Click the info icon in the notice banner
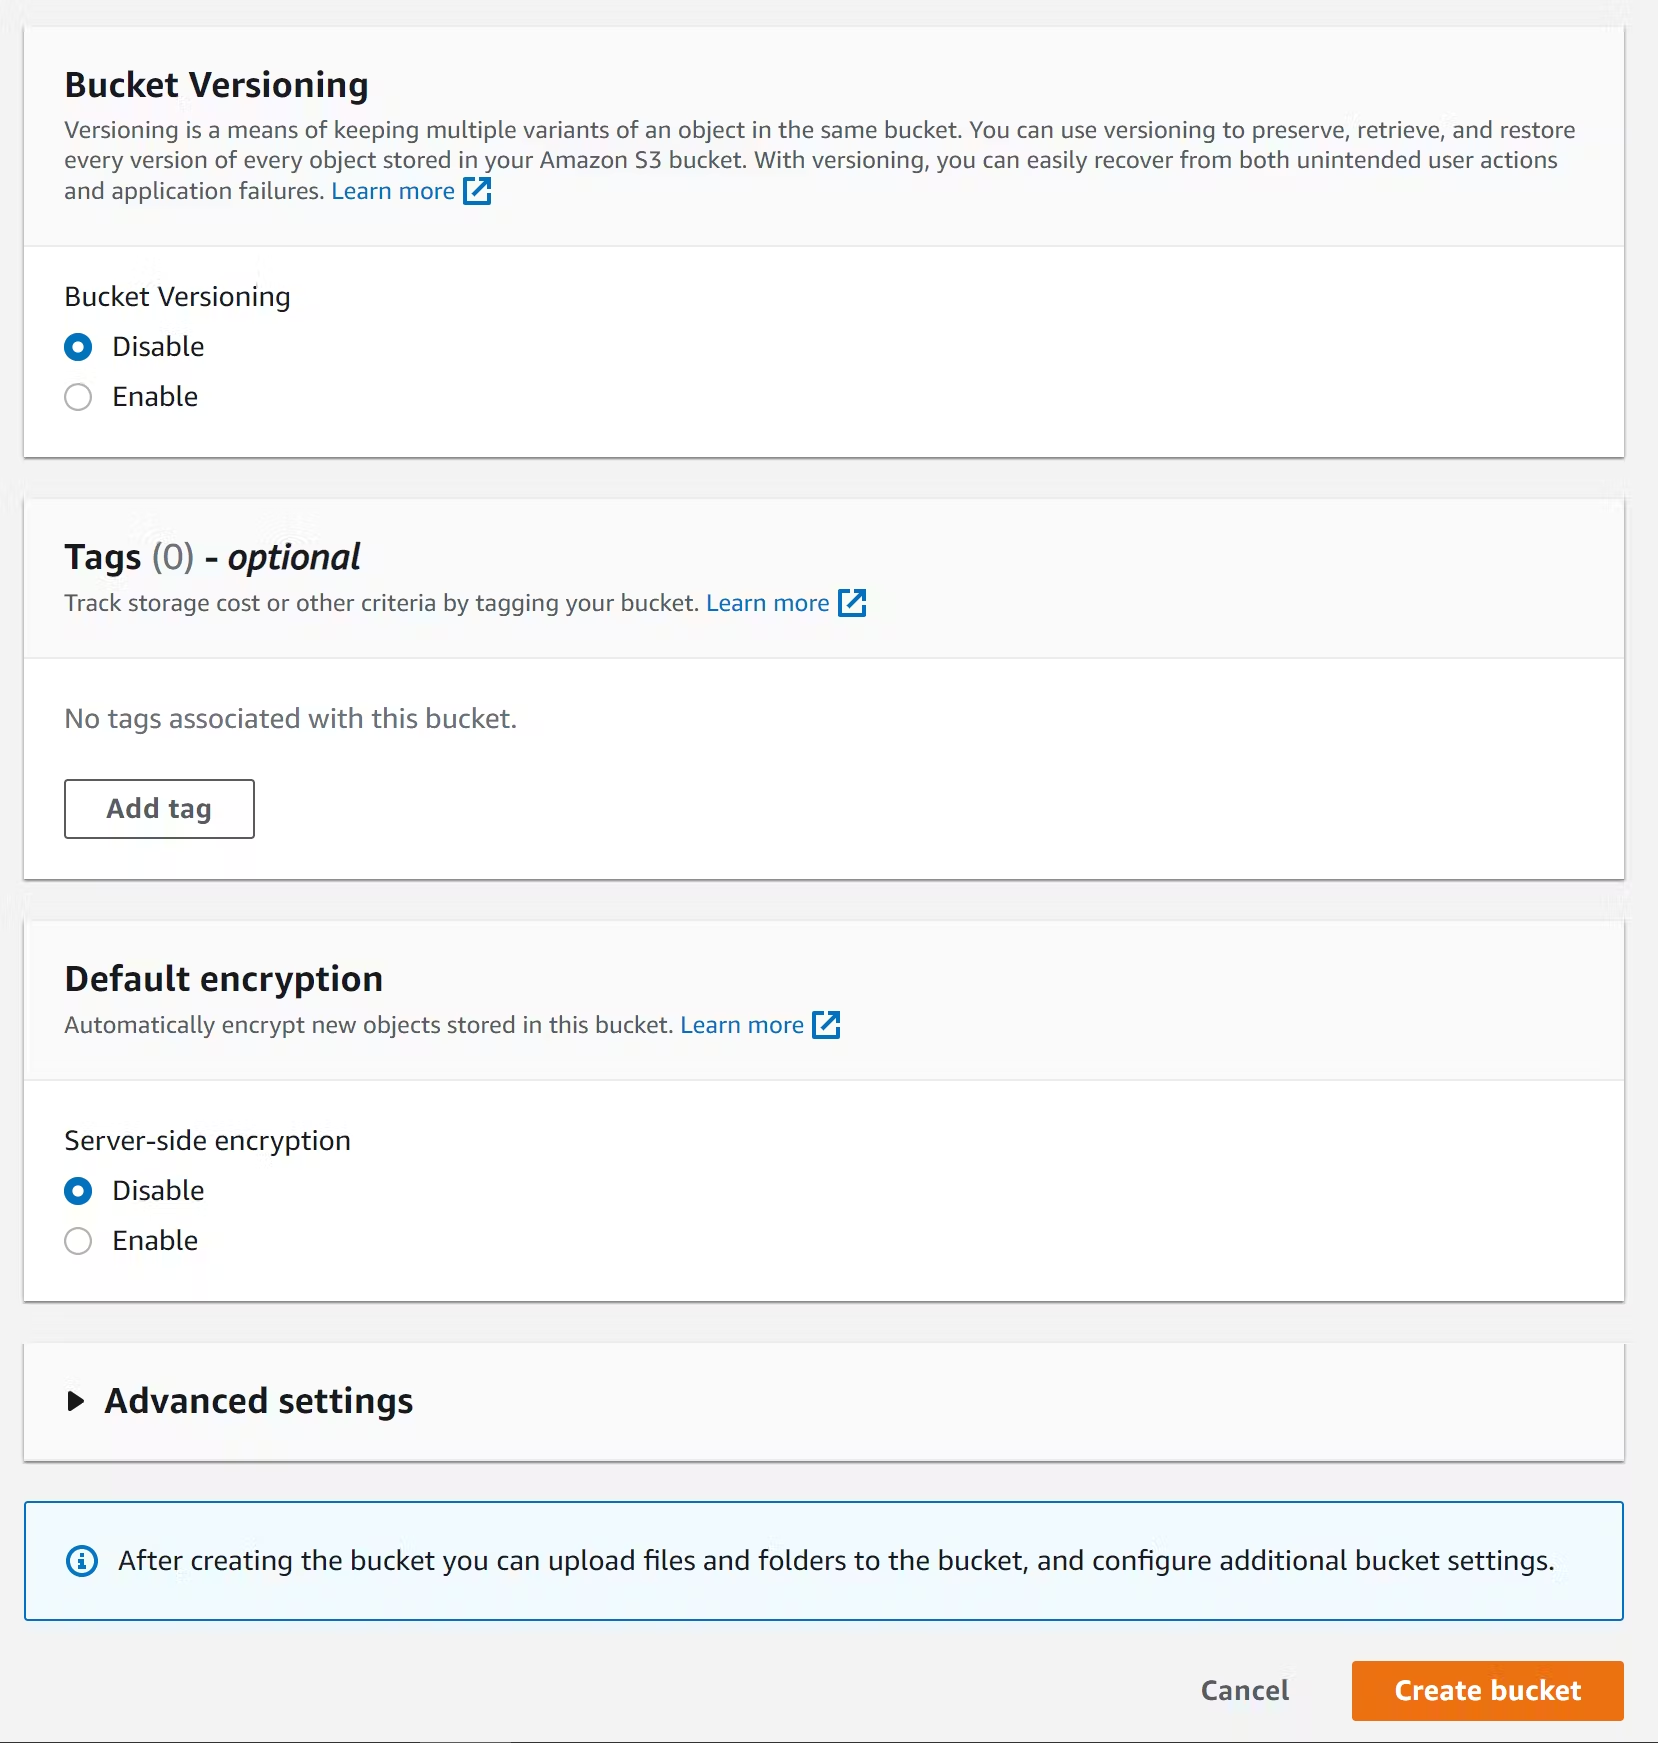The width and height of the screenshot is (1658, 1743). click(82, 1561)
